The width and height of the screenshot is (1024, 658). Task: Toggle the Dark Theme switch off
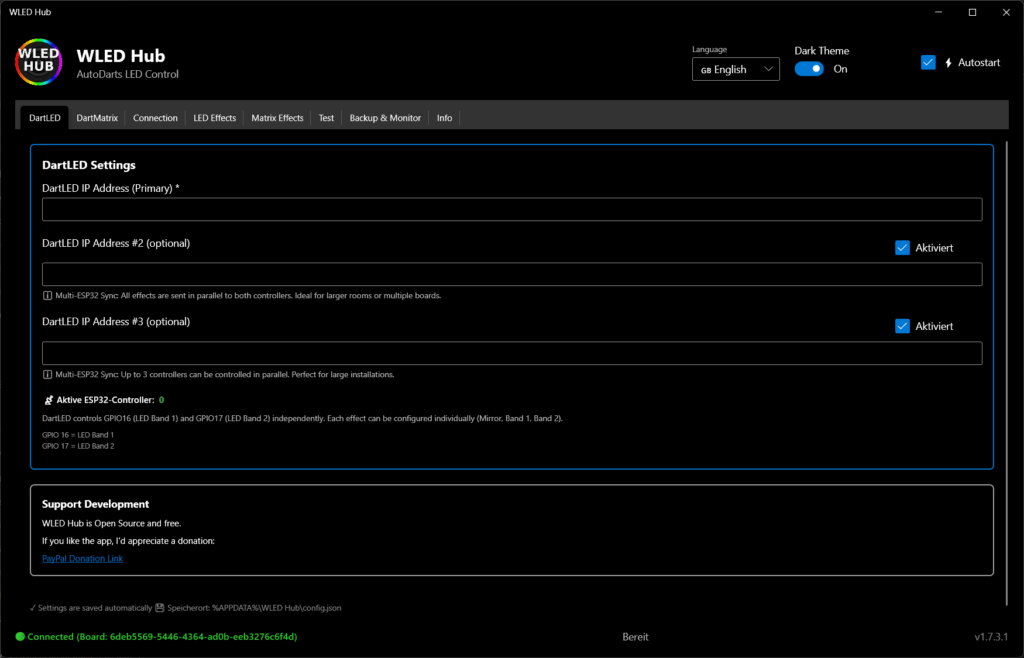(809, 69)
